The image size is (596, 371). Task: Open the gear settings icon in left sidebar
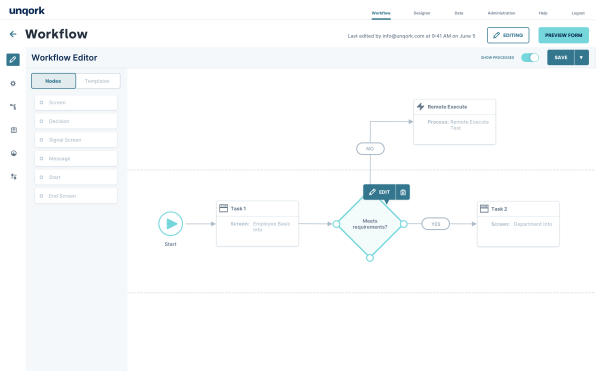[x=13, y=83]
